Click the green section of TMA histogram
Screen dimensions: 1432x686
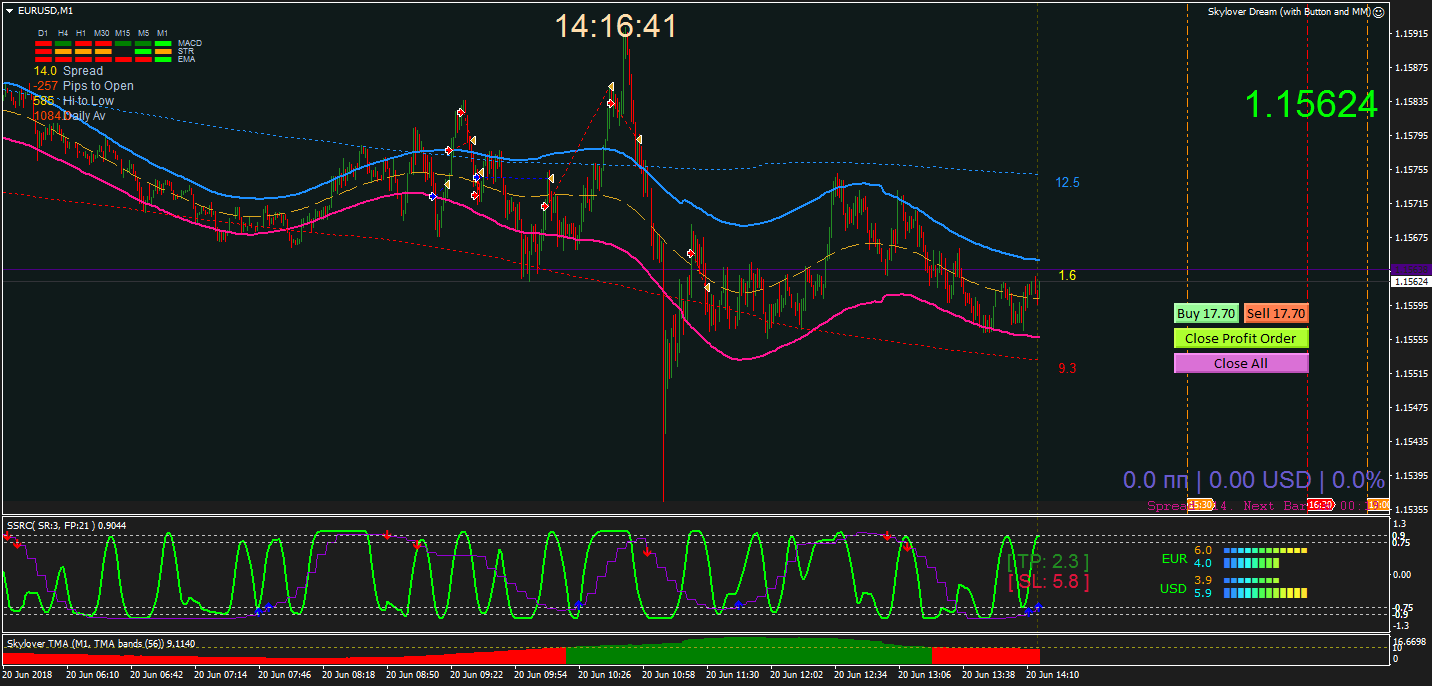tap(748, 651)
